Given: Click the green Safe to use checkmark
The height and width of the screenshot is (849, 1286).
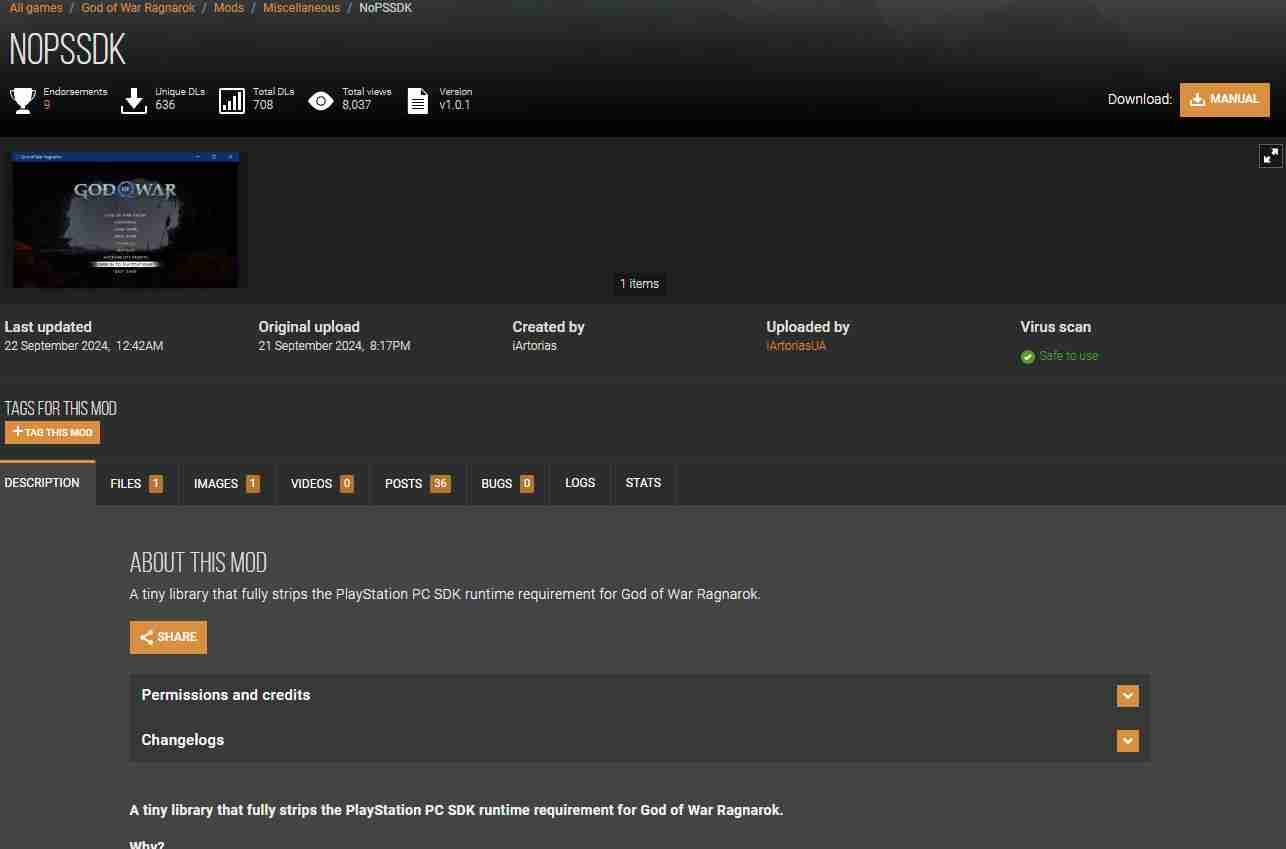Looking at the screenshot, I should 1028,357.
